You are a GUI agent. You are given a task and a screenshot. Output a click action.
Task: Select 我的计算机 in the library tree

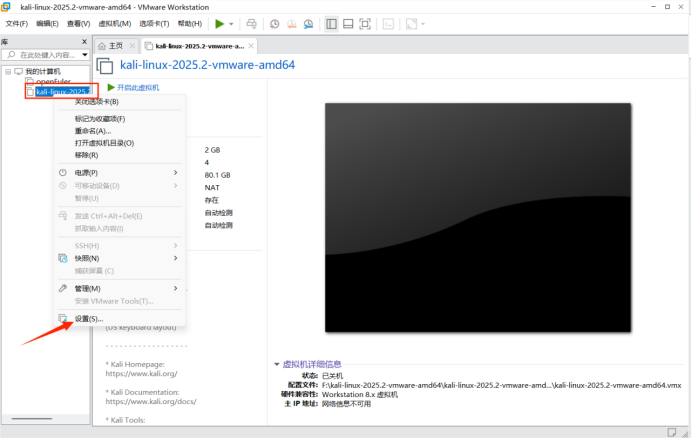click(x=43, y=71)
